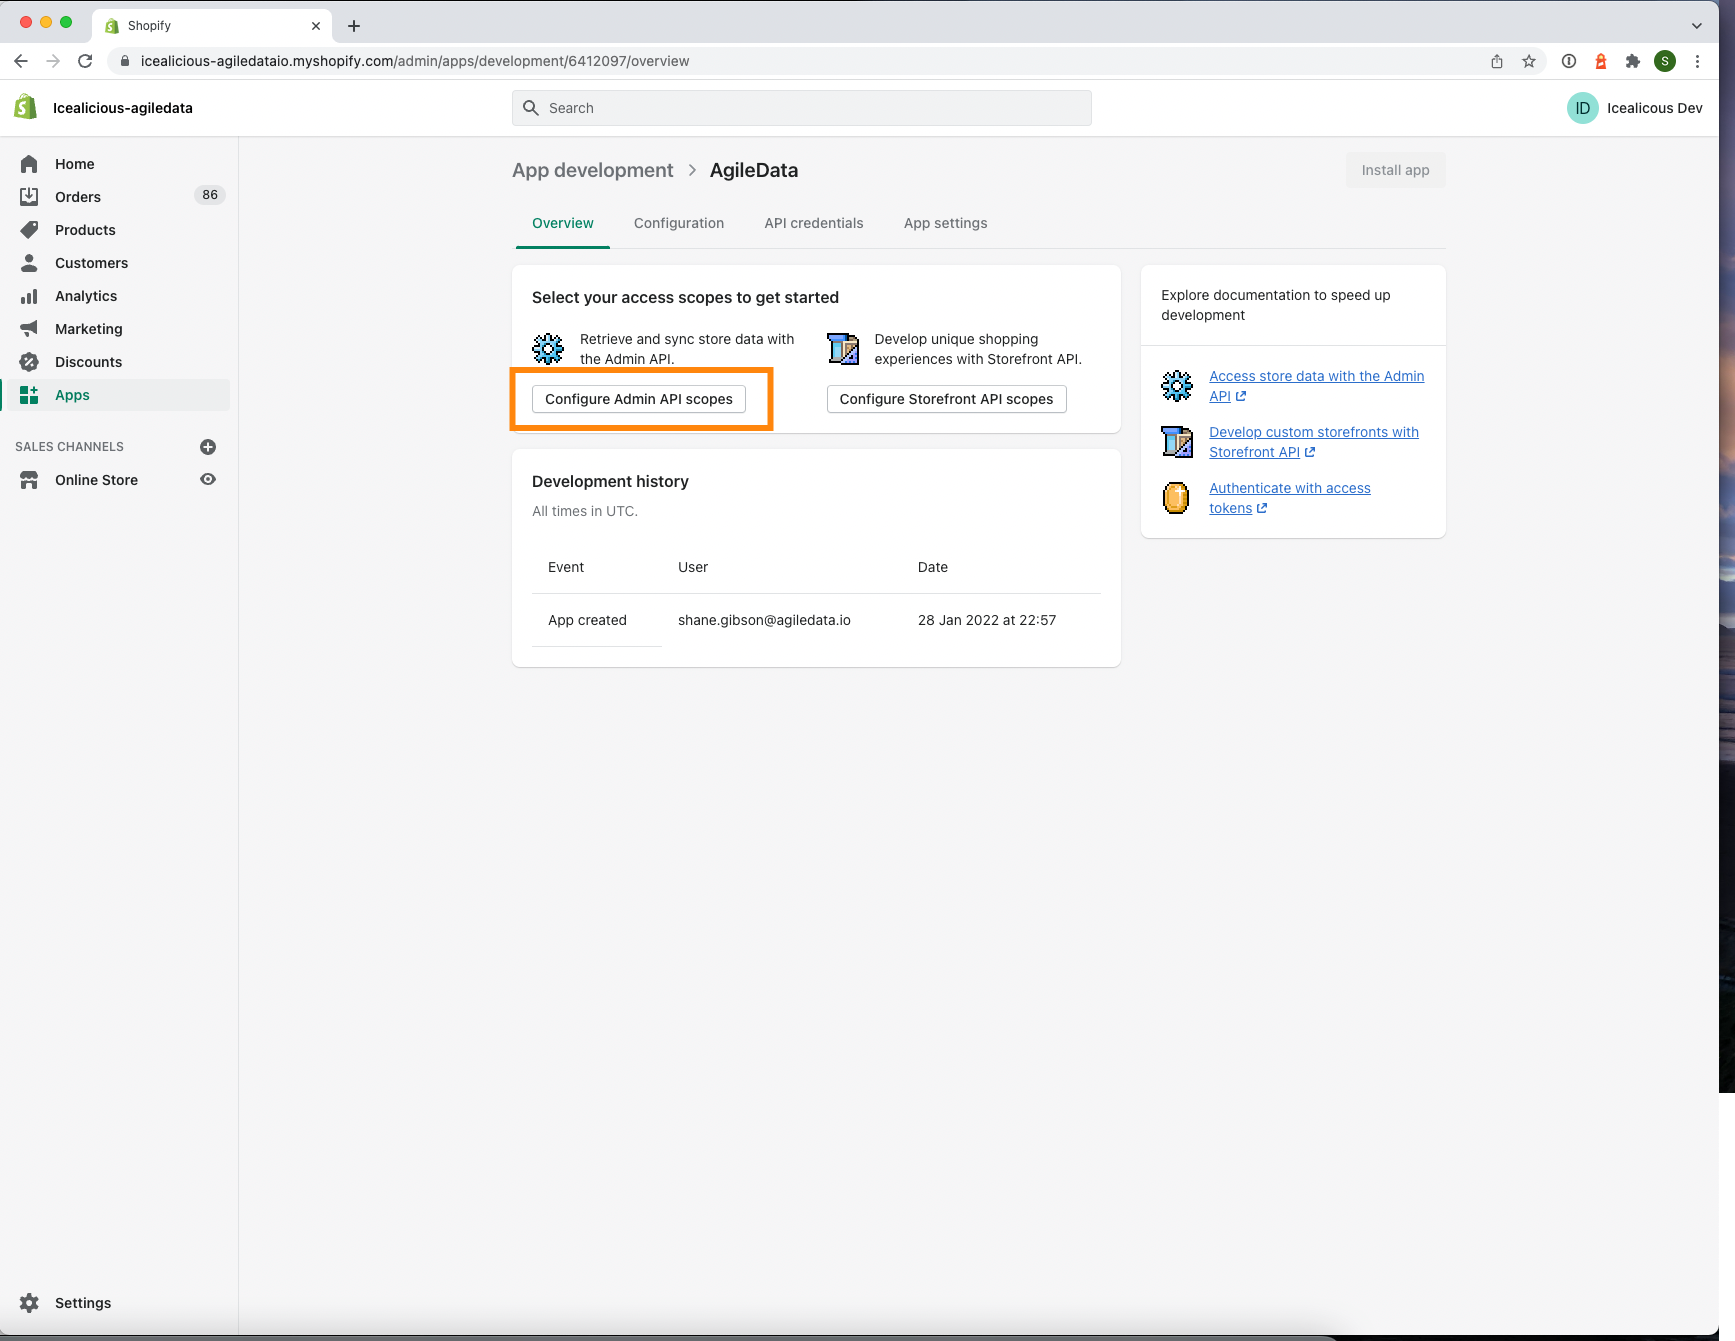Image resolution: width=1735 pixels, height=1341 pixels.
Task: Select Apps in the sidebar
Action: coord(72,395)
